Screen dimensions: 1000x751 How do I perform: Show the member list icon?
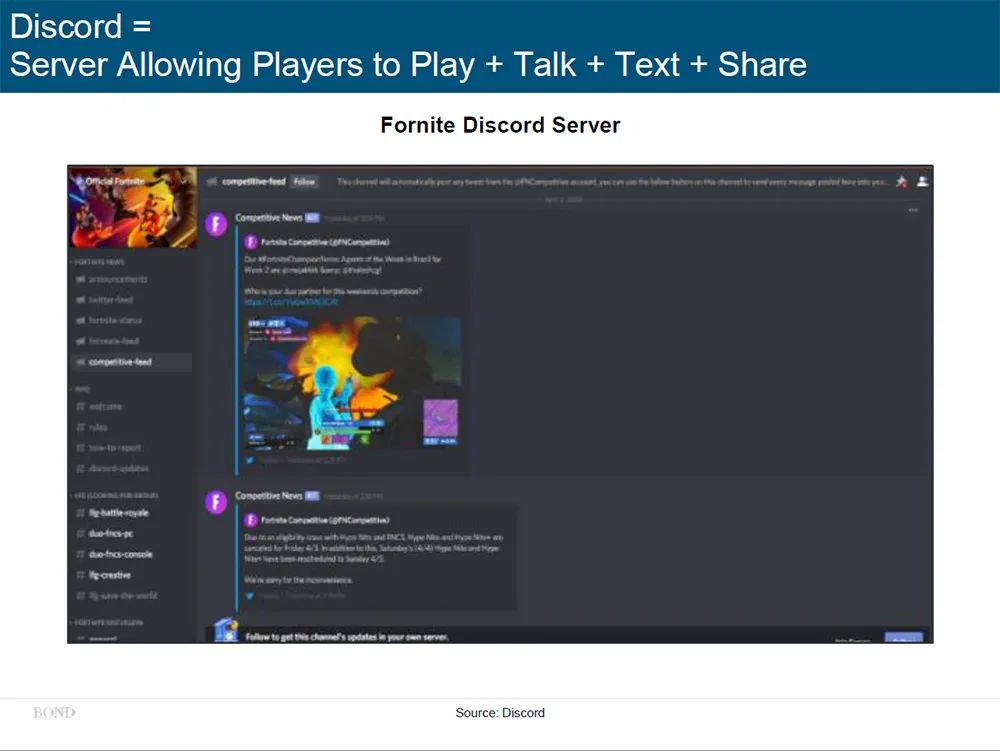coord(922,182)
